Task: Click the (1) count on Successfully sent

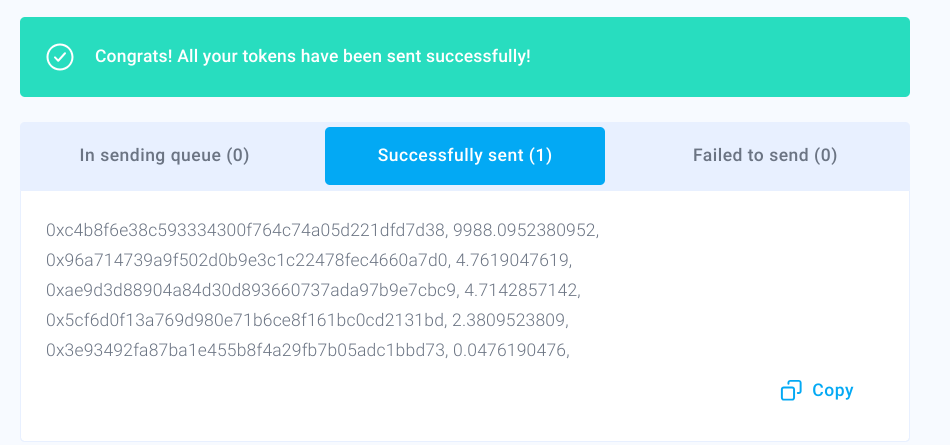Action: 540,155
